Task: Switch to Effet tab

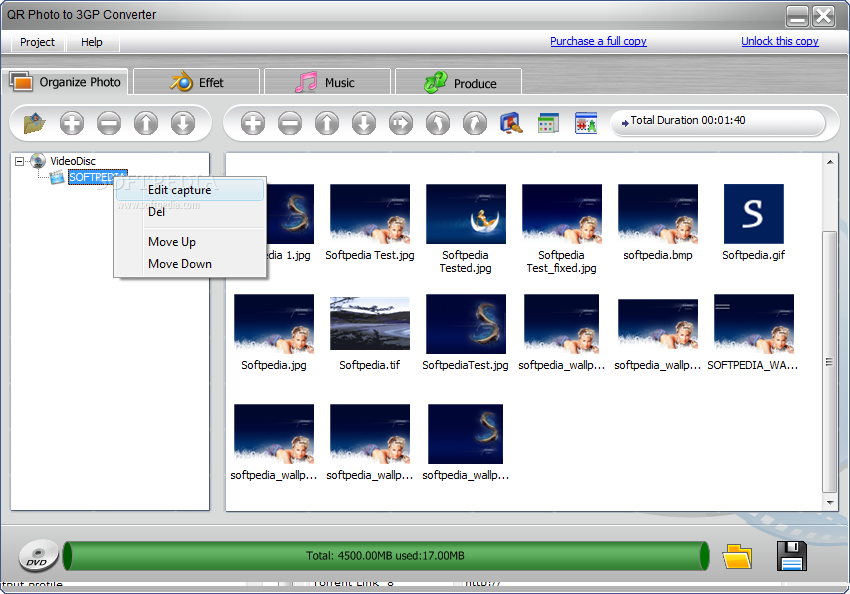Action: [x=197, y=82]
